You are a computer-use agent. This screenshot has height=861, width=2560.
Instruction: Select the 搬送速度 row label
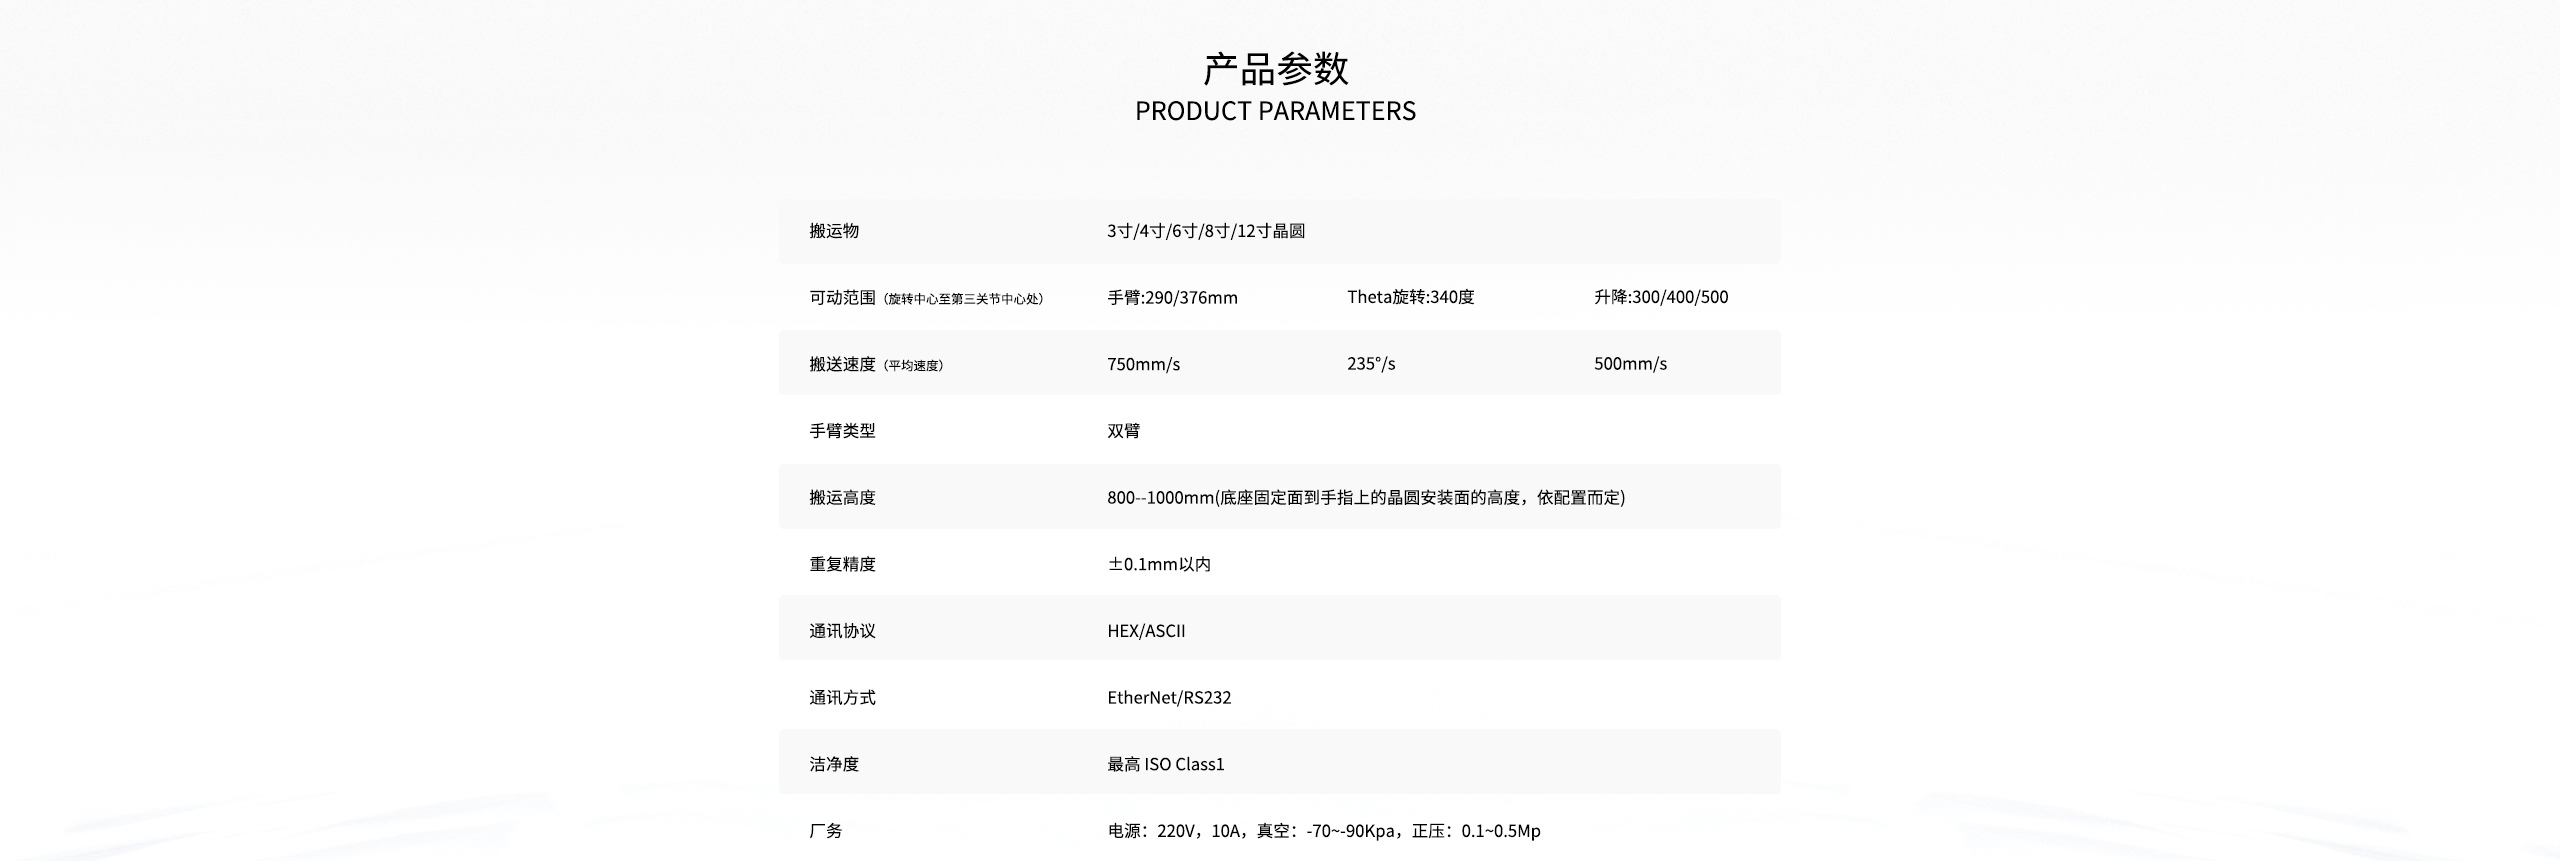842,364
